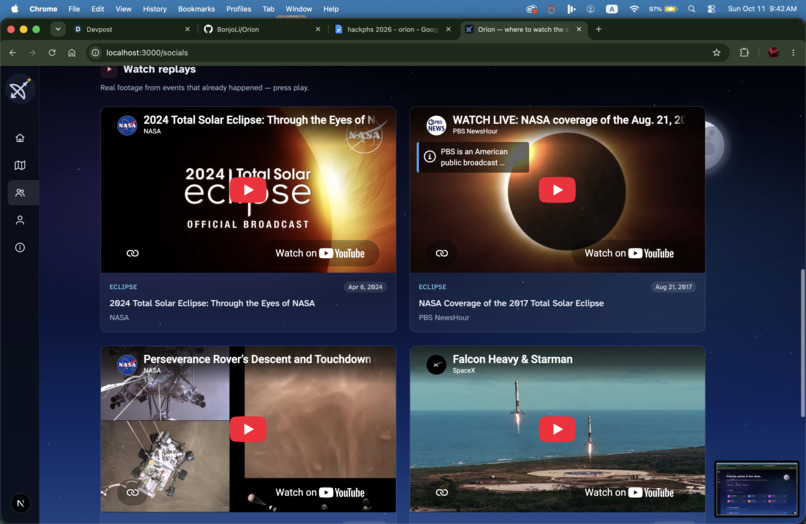Click the page vertical scrollbar
Screen dimensions: 806x524
click(802, 343)
